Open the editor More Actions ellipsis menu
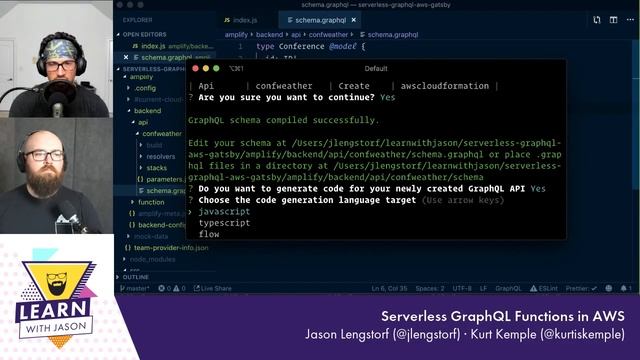 [630, 20]
